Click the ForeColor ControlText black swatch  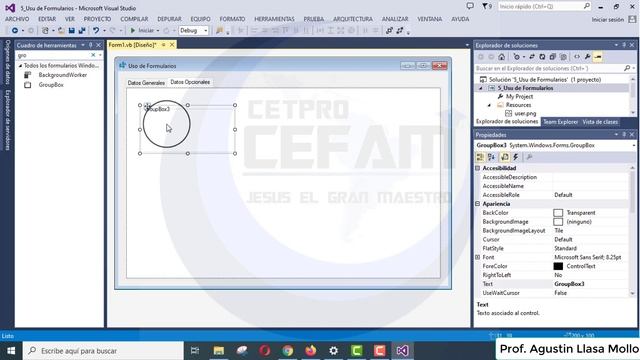pyautogui.click(x=558, y=267)
